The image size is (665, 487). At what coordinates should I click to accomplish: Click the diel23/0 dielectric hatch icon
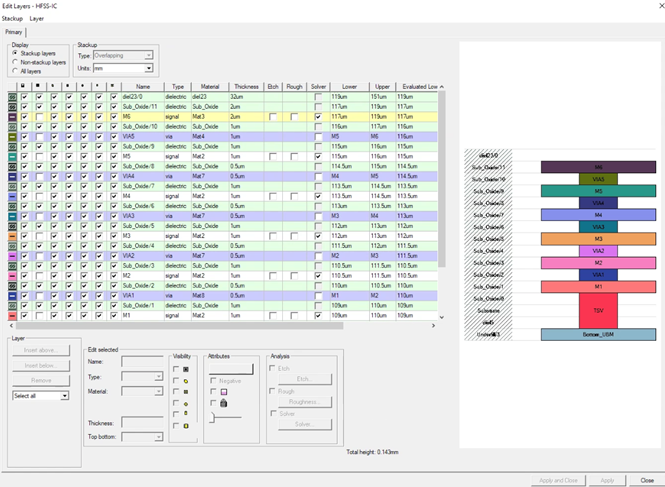[x=11, y=97]
